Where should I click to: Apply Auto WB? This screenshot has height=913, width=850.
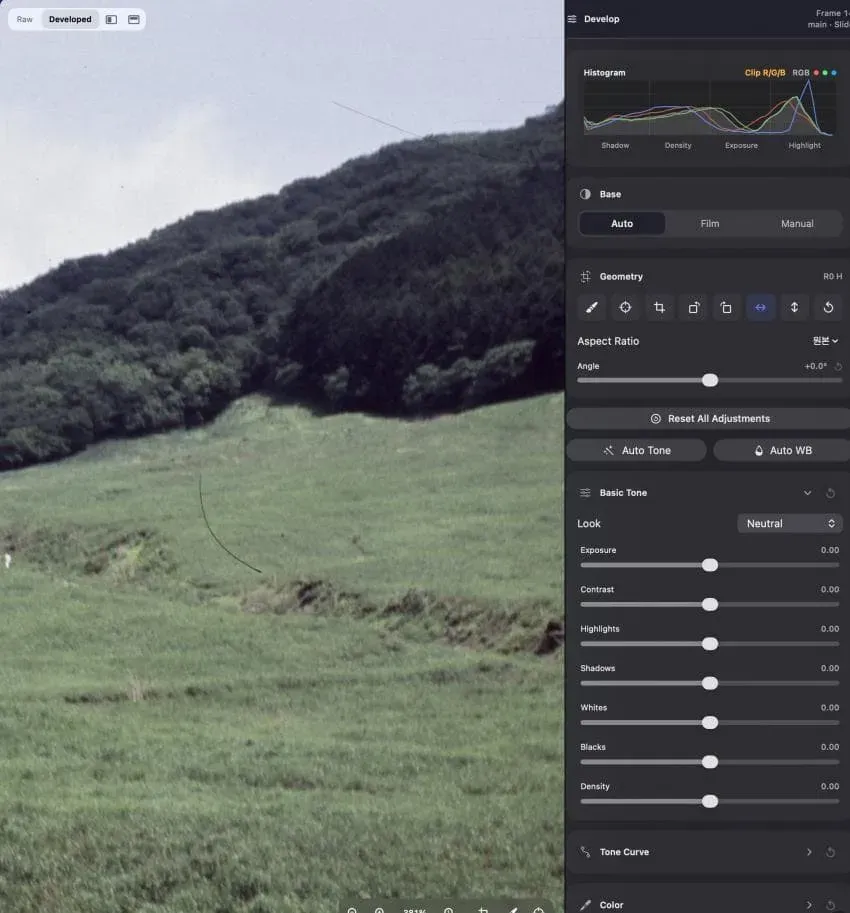pos(782,451)
